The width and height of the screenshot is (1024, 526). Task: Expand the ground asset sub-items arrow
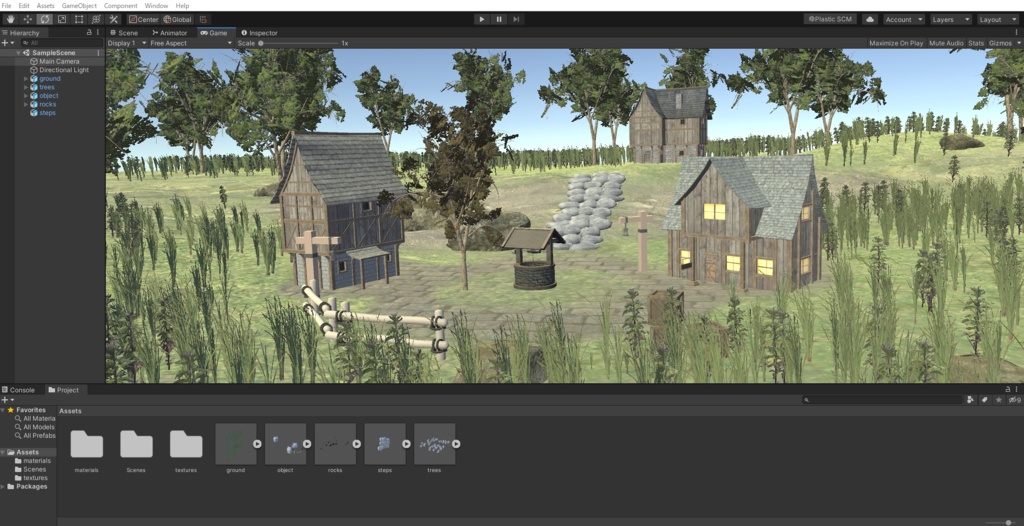257,444
